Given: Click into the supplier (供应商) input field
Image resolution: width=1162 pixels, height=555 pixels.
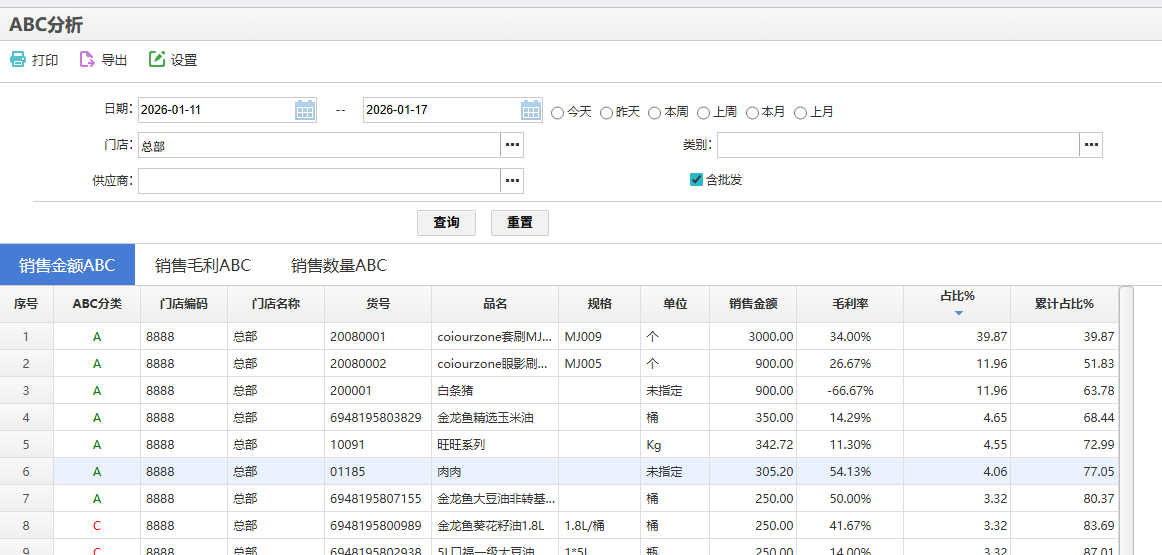Looking at the screenshot, I should click(x=319, y=181).
